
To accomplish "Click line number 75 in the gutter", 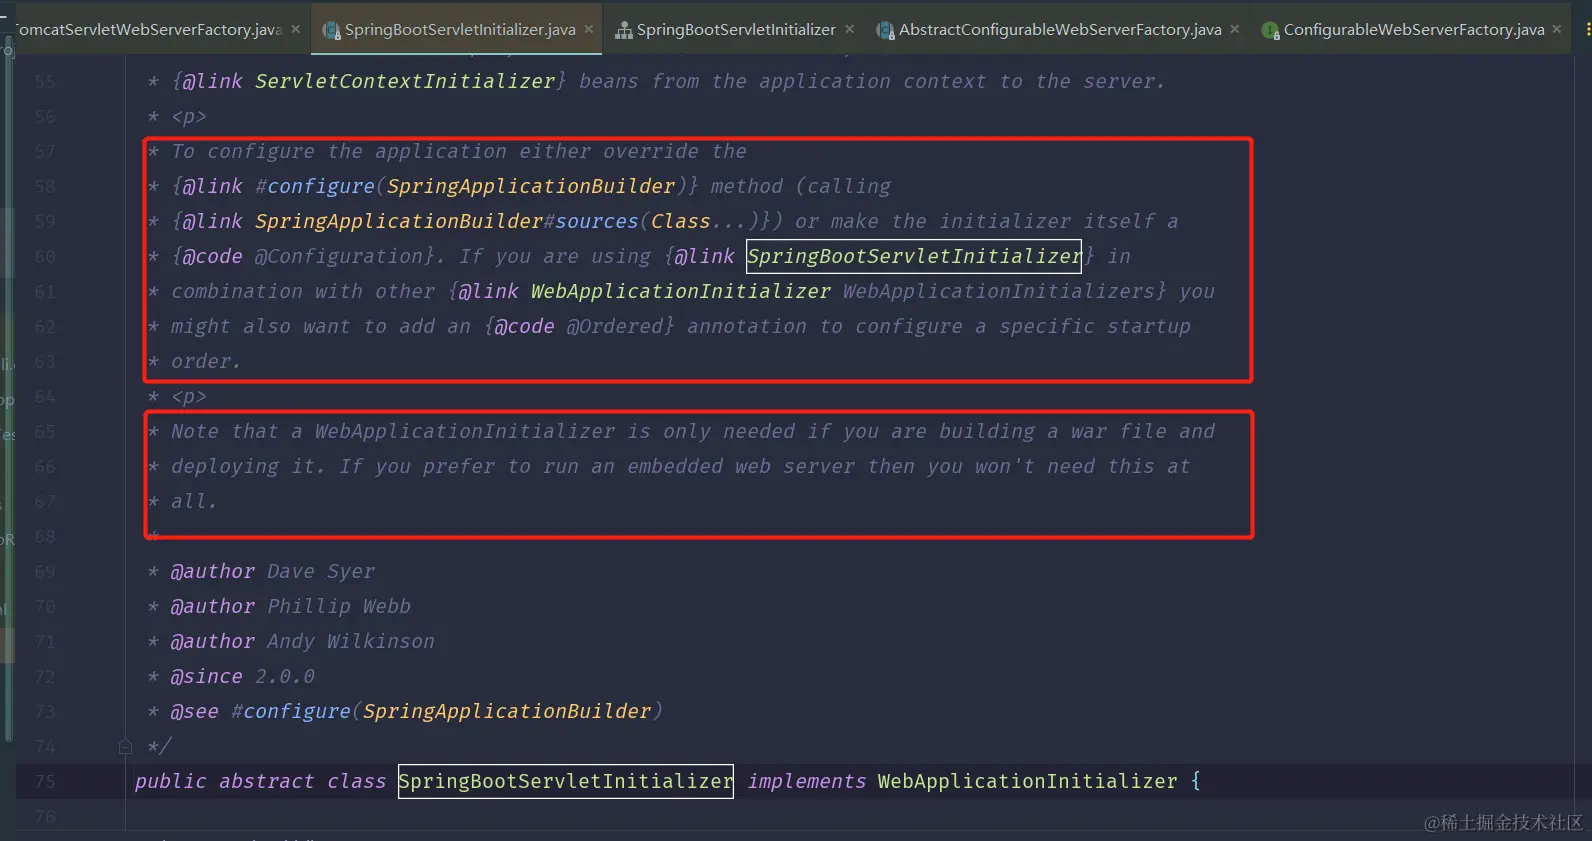I will point(45,781).
